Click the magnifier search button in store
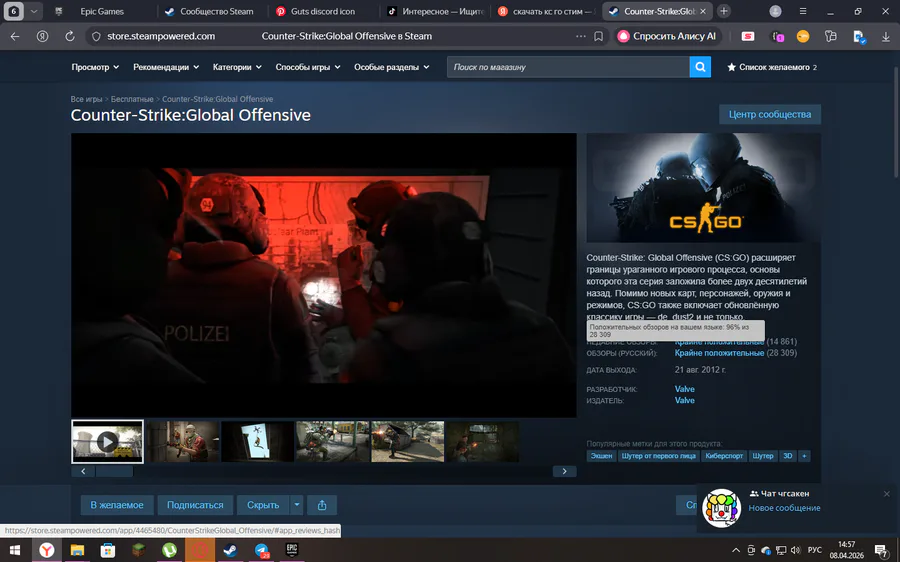900x562 pixels. pos(700,67)
